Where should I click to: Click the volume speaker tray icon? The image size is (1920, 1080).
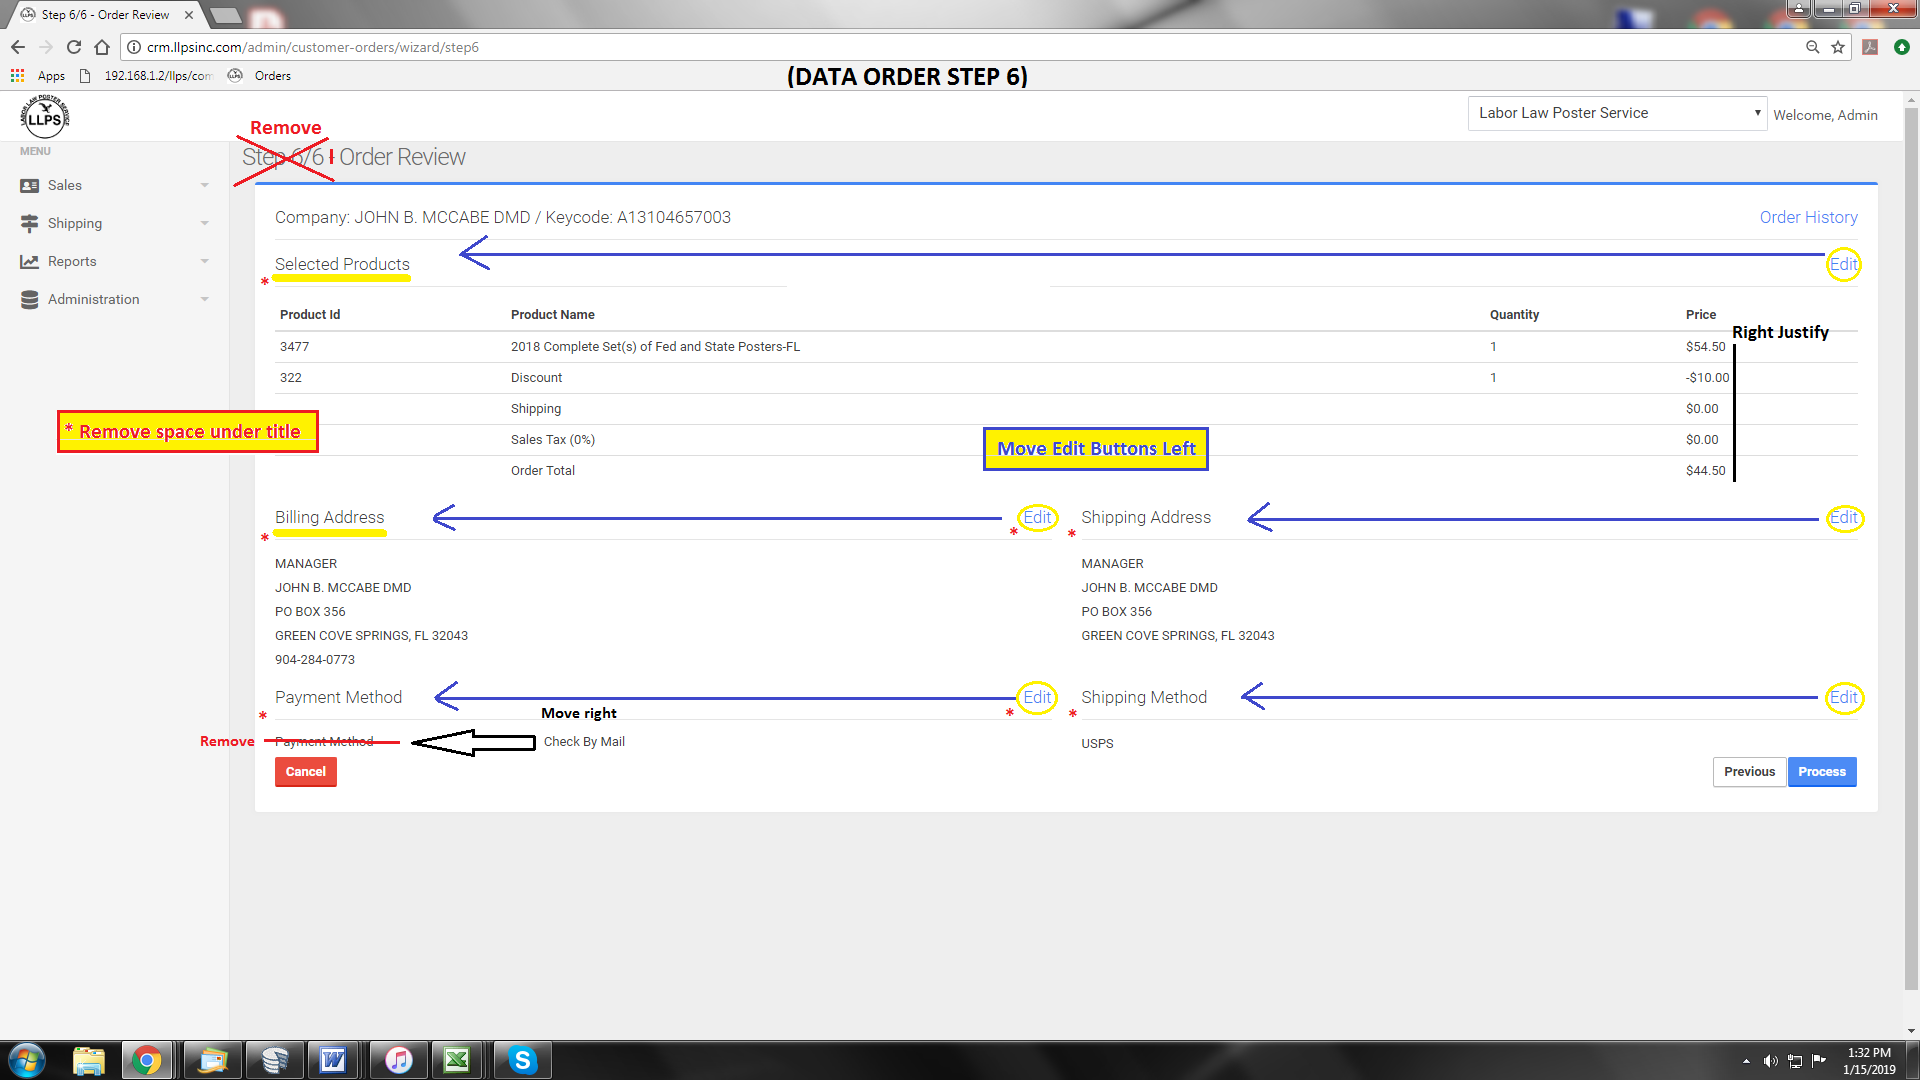tap(1770, 1061)
